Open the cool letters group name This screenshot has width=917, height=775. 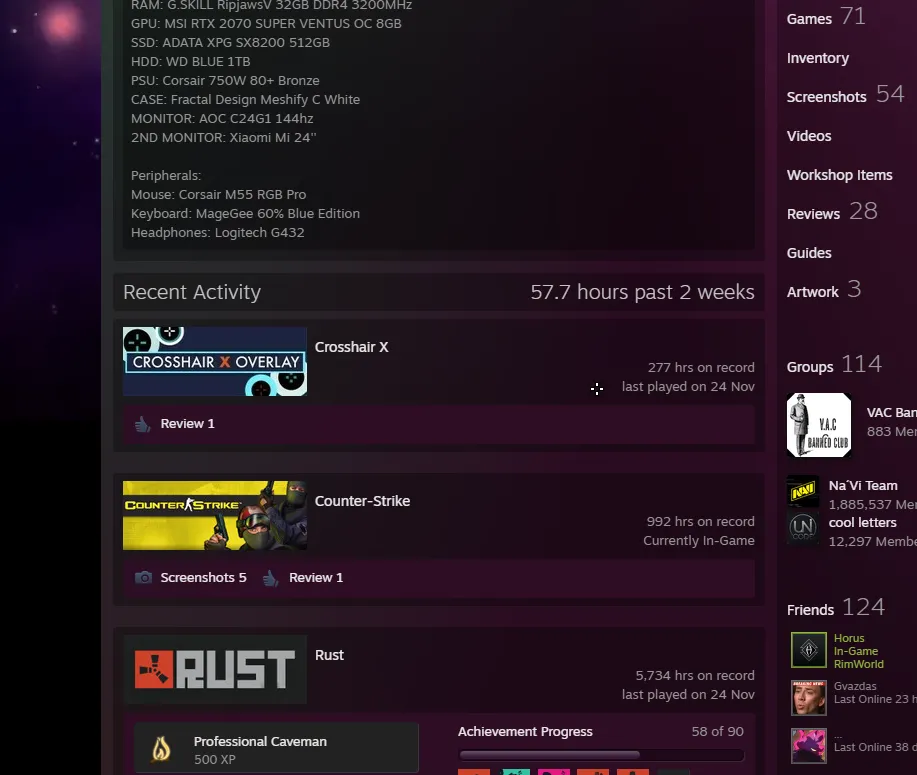click(863, 522)
